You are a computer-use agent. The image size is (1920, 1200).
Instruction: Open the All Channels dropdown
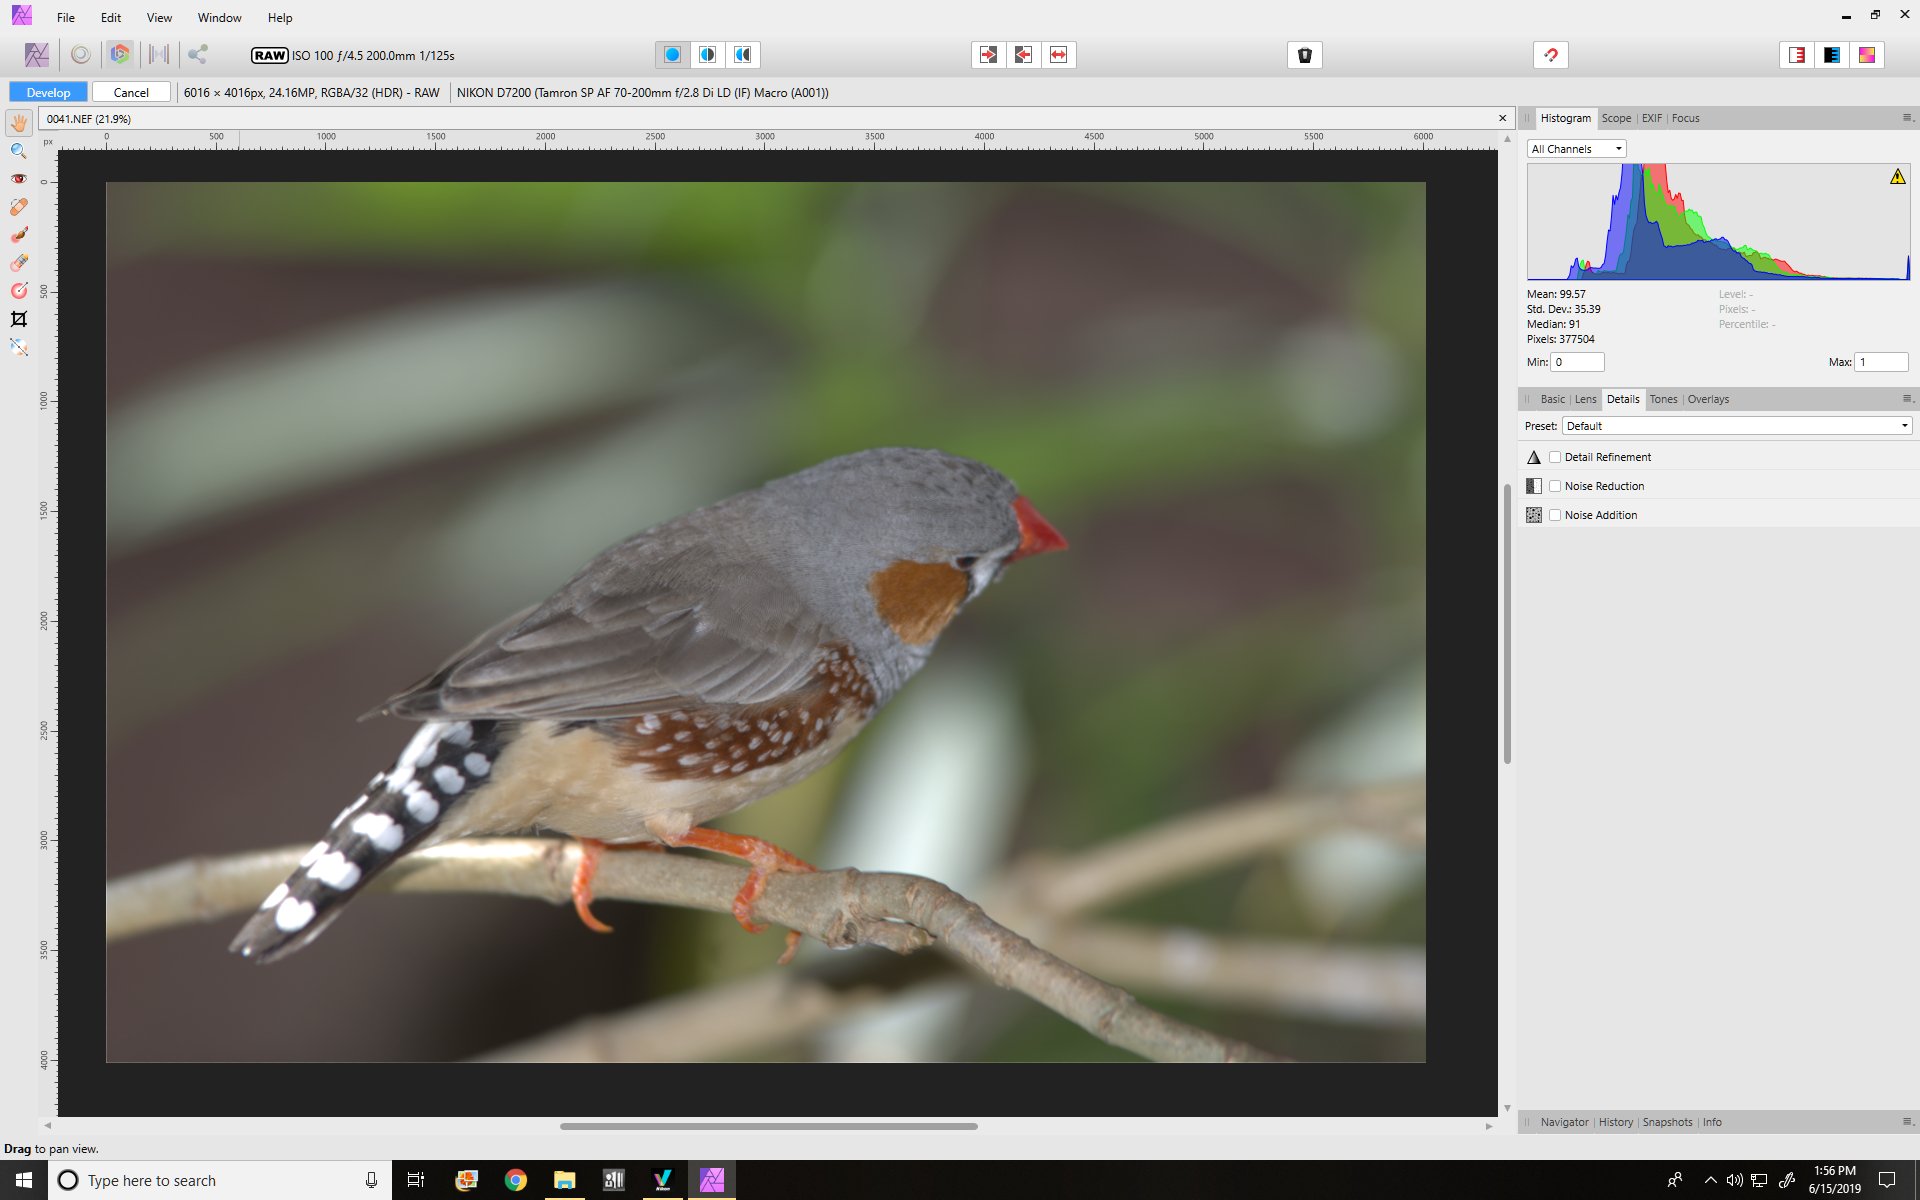[1576, 149]
